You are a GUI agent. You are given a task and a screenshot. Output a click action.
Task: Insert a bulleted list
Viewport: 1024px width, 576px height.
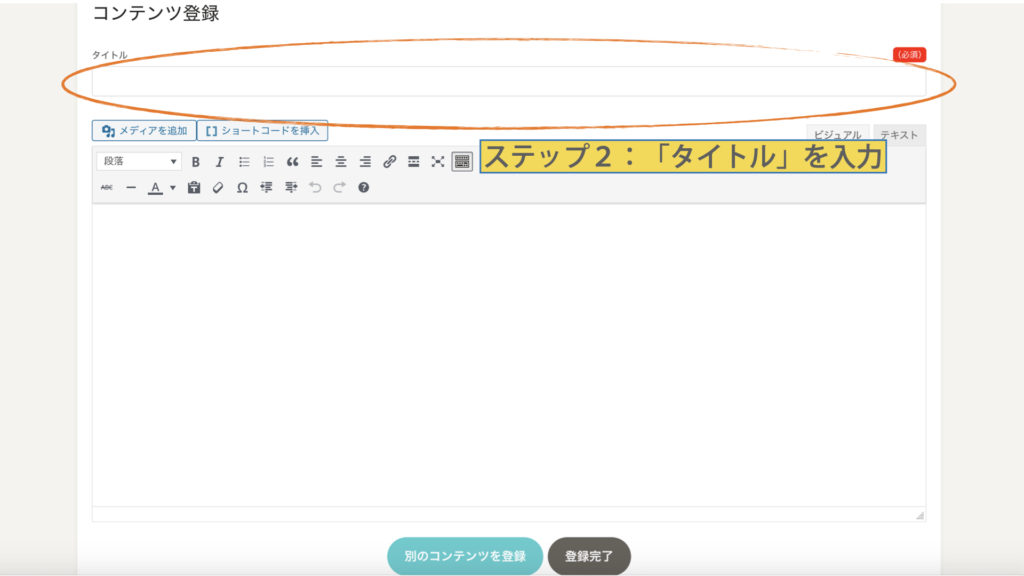tap(244, 162)
